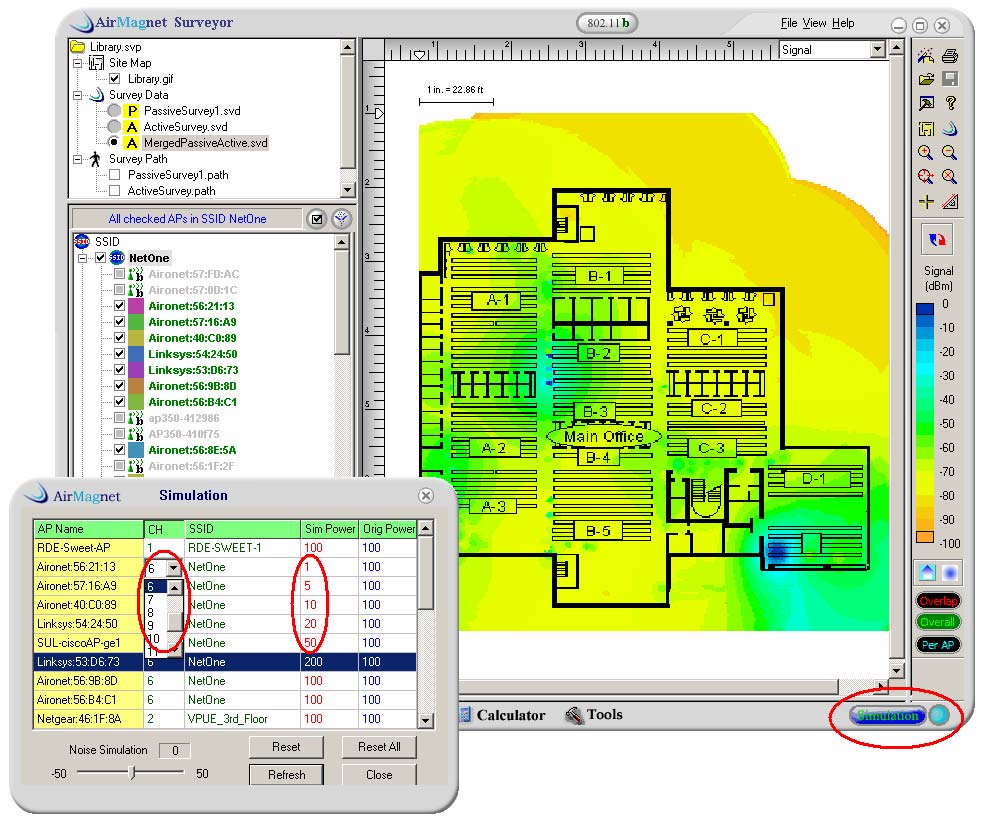Uncheck Aironet:56:21:13 in the AP tree
Image resolution: width=990 pixels, height=827 pixels.
coord(119,306)
